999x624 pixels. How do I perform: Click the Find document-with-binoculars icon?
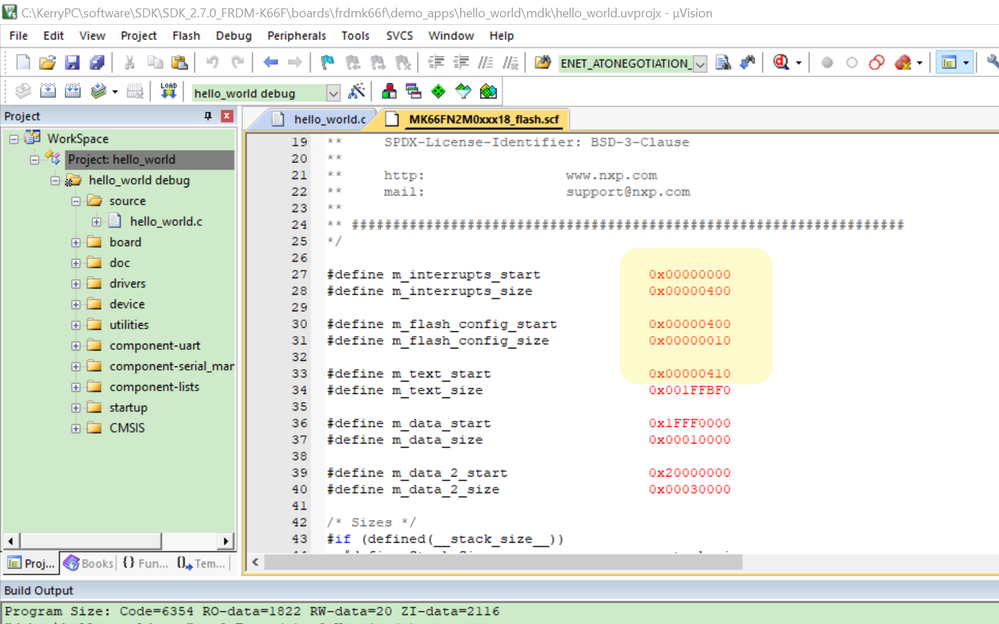pyautogui.click(x=723, y=62)
